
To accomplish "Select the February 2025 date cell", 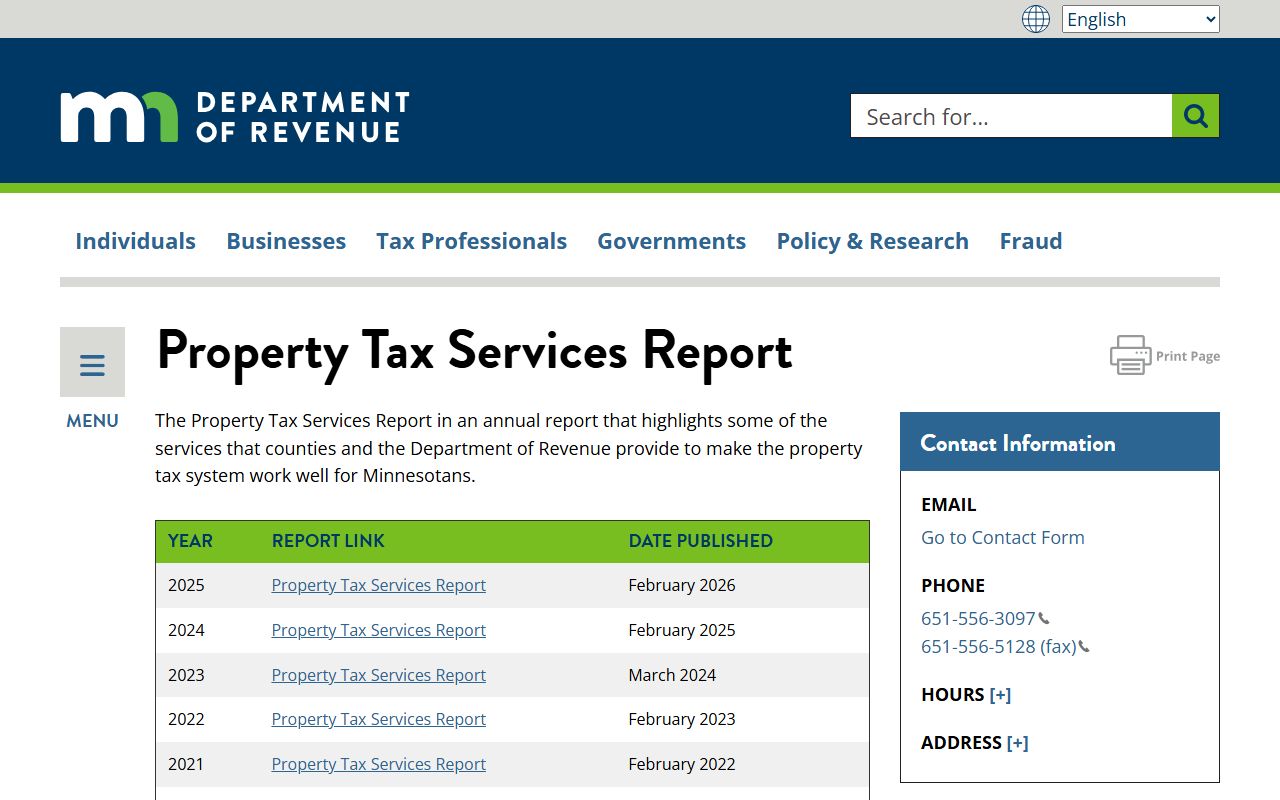I will [x=681, y=630].
